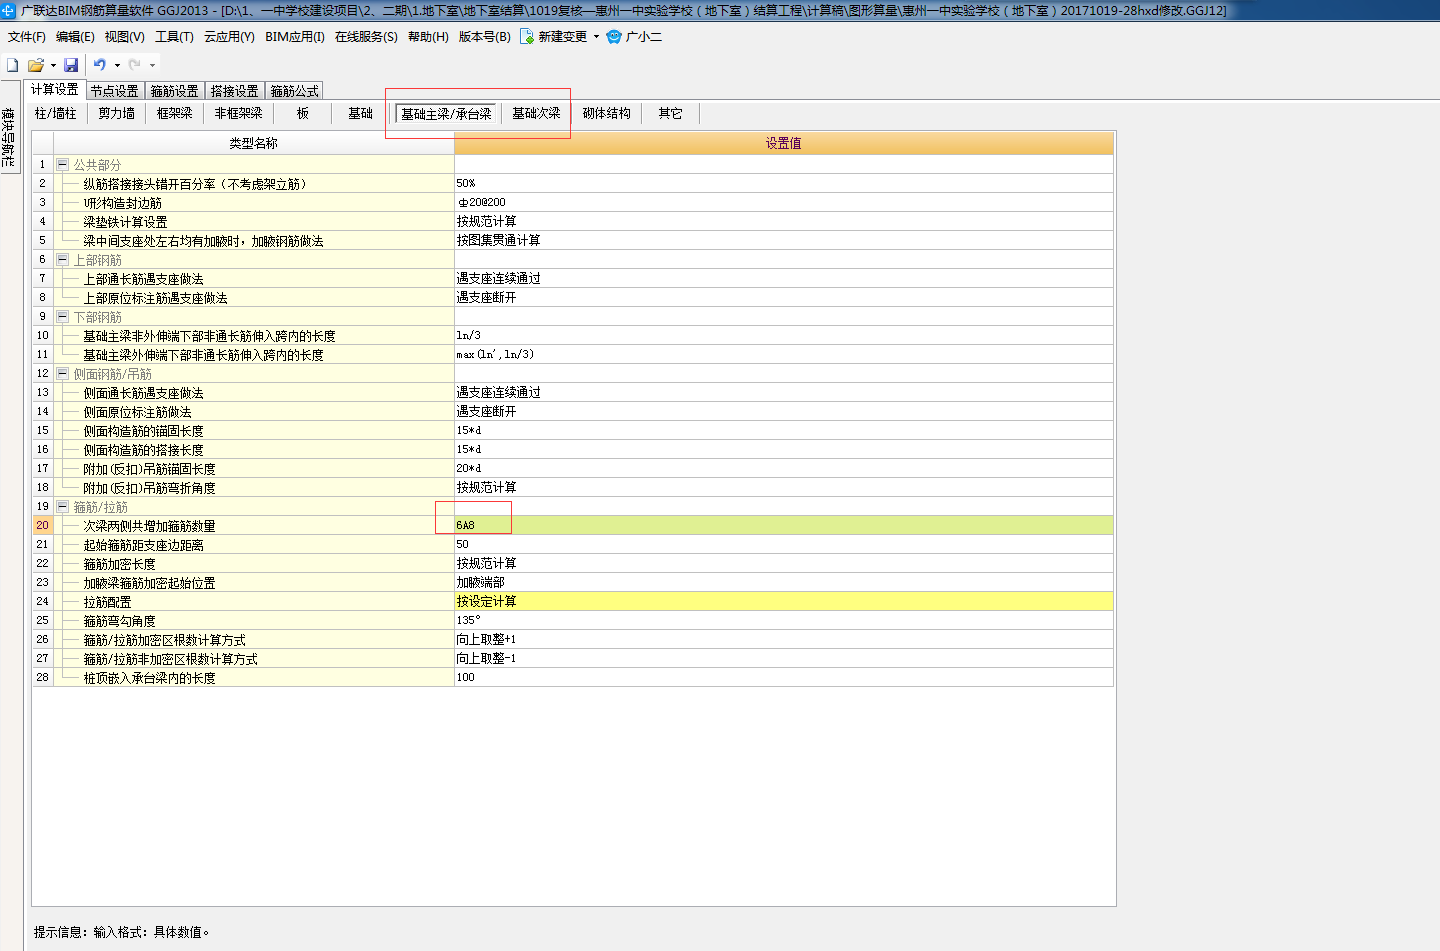This screenshot has width=1440, height=951.
Task: Collapse the 公共部分 group
Action: coord(62,164)
